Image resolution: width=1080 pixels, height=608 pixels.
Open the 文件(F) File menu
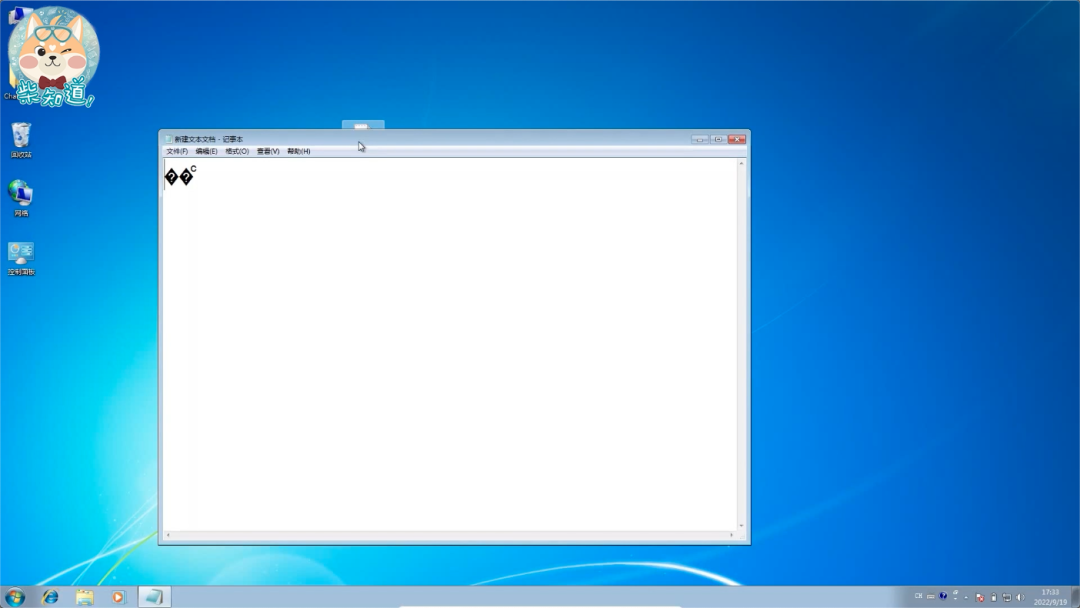(x=177, y=151)
